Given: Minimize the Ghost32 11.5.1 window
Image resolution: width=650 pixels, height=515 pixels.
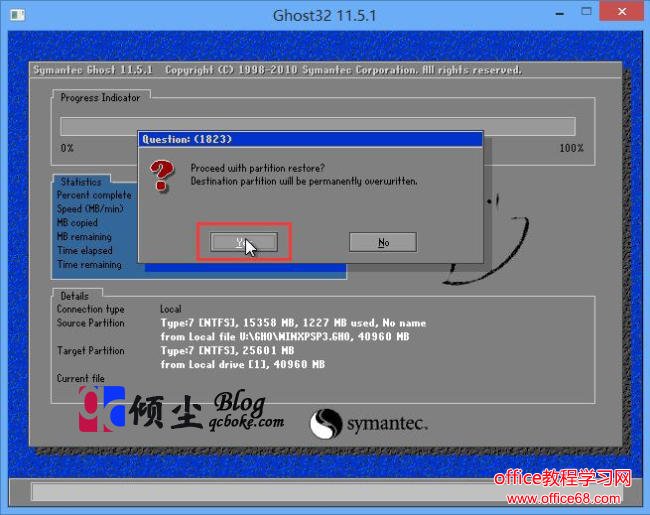Looking at the screenshot, I should coord(560,14).
